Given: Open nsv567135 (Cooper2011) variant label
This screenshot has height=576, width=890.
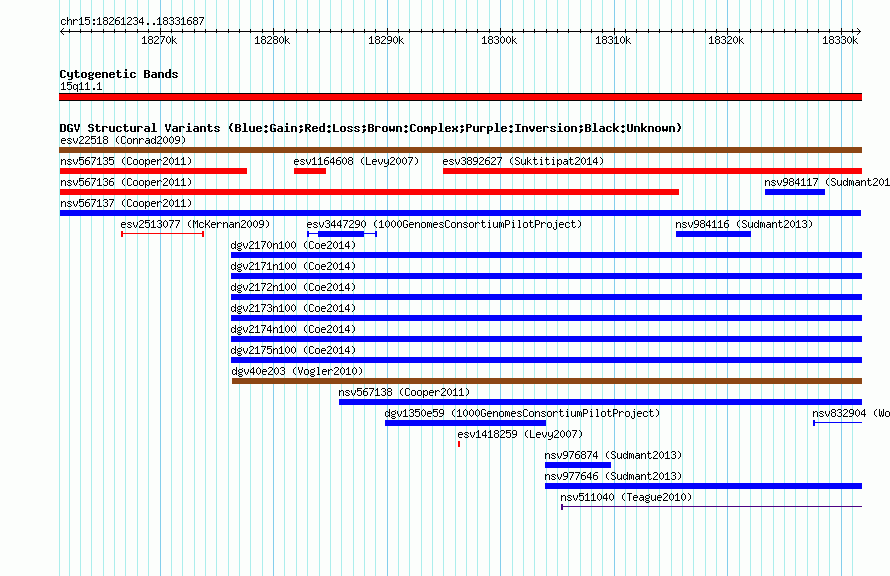Looking at the screenshot, I should pyautogui.click(x=126, y=161).
